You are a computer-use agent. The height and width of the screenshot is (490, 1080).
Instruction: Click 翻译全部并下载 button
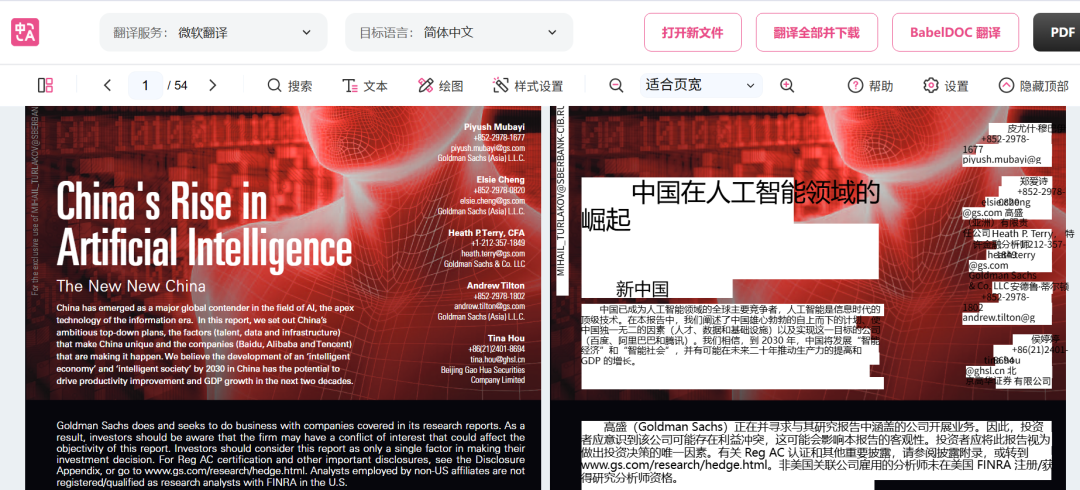pos(817,32)
